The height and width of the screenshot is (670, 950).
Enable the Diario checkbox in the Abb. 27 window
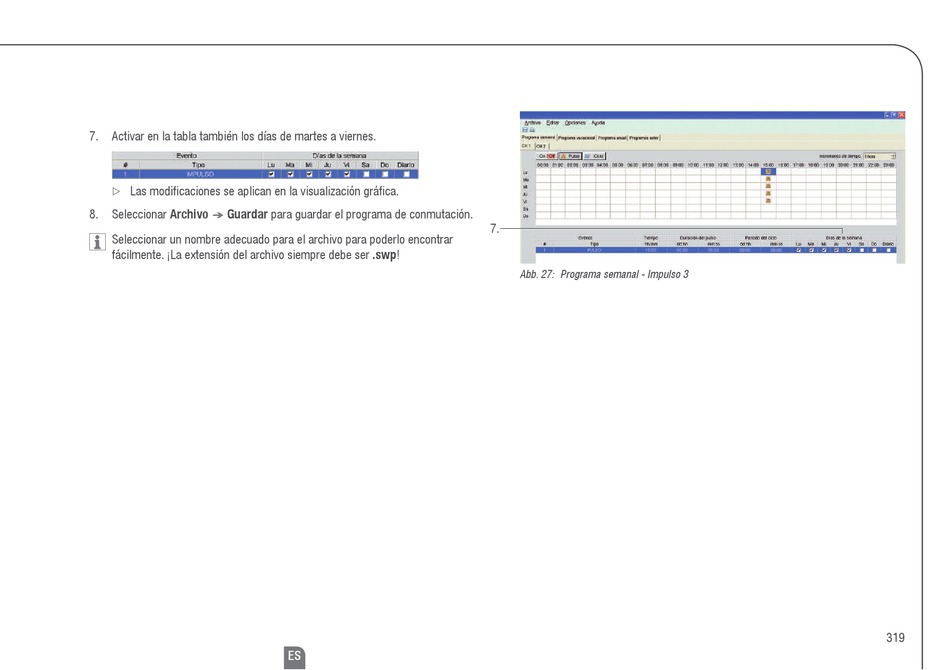coord(888,250)
